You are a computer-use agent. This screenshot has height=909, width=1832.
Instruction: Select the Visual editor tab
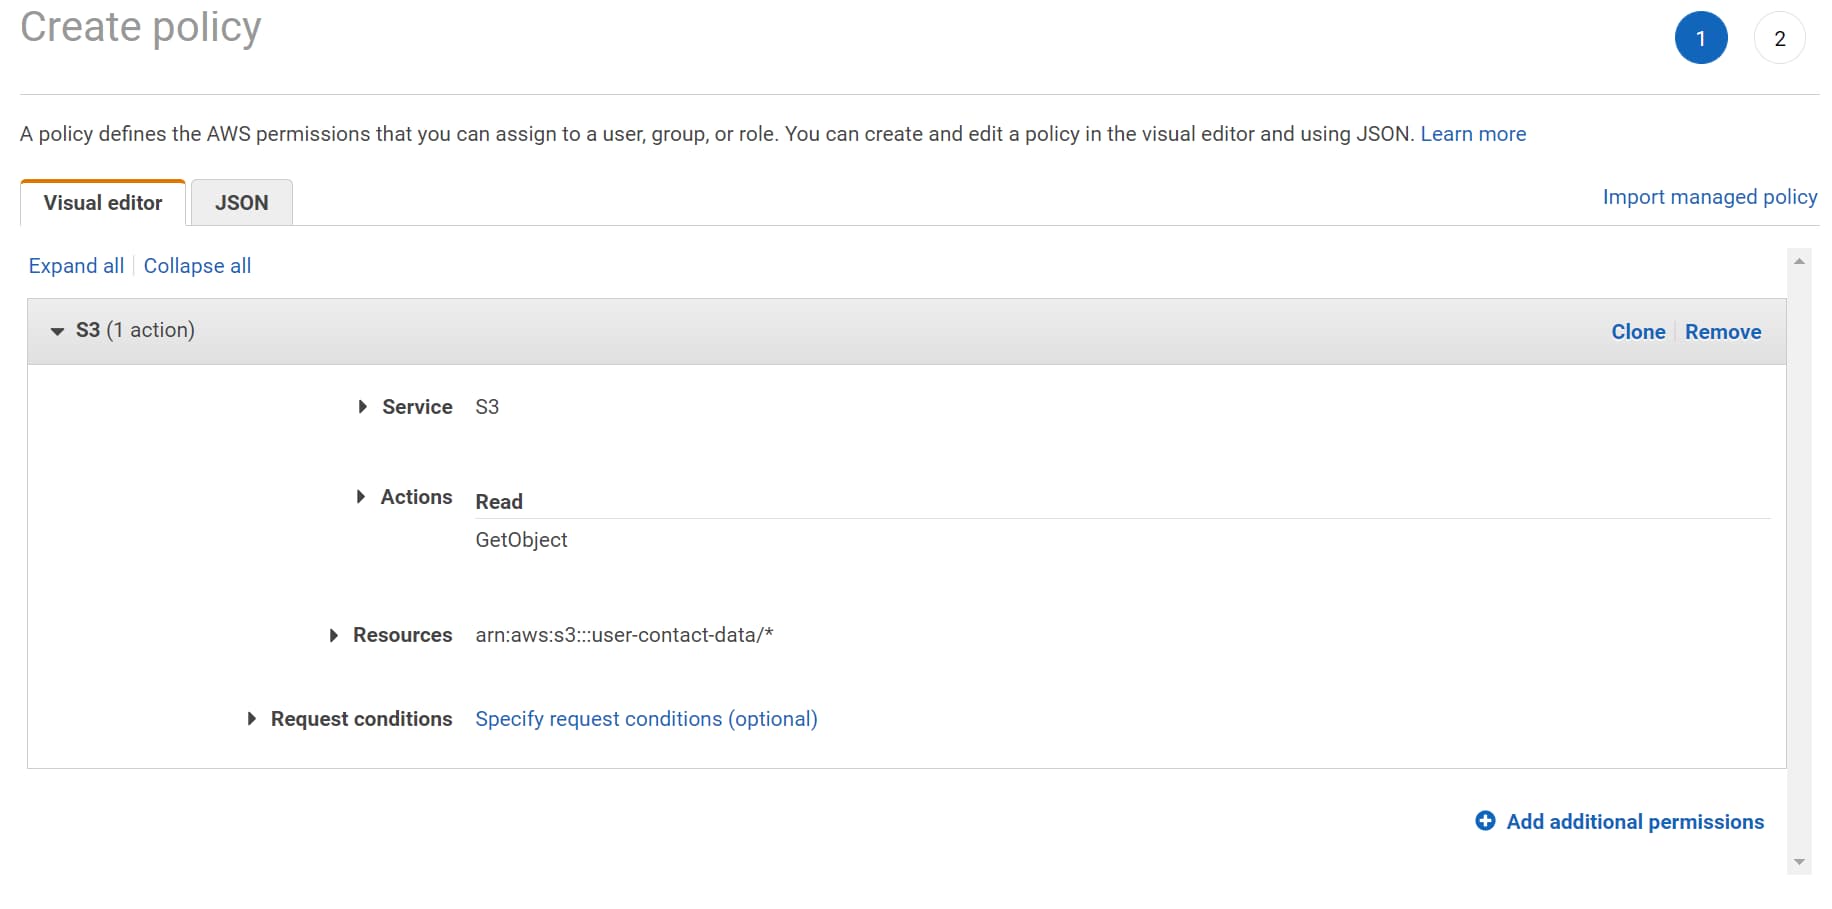(103, 203)
